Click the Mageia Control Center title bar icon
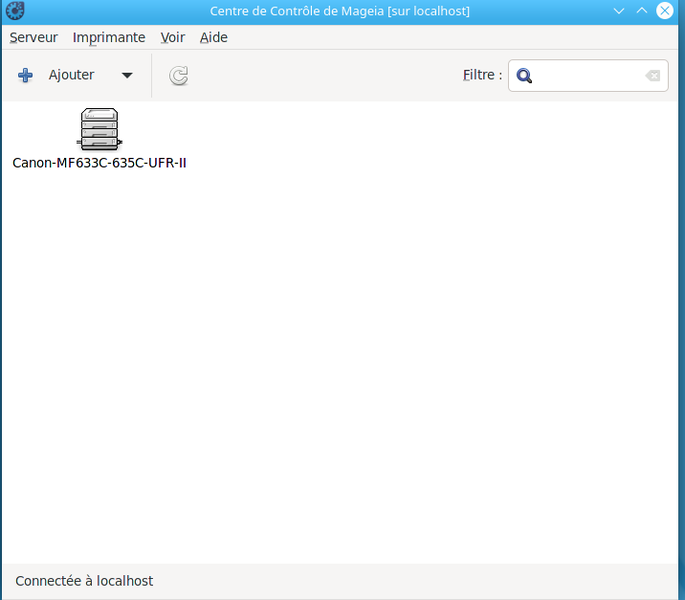The width and height of the screenshot is (685, 600). click(x=15, y=10)
